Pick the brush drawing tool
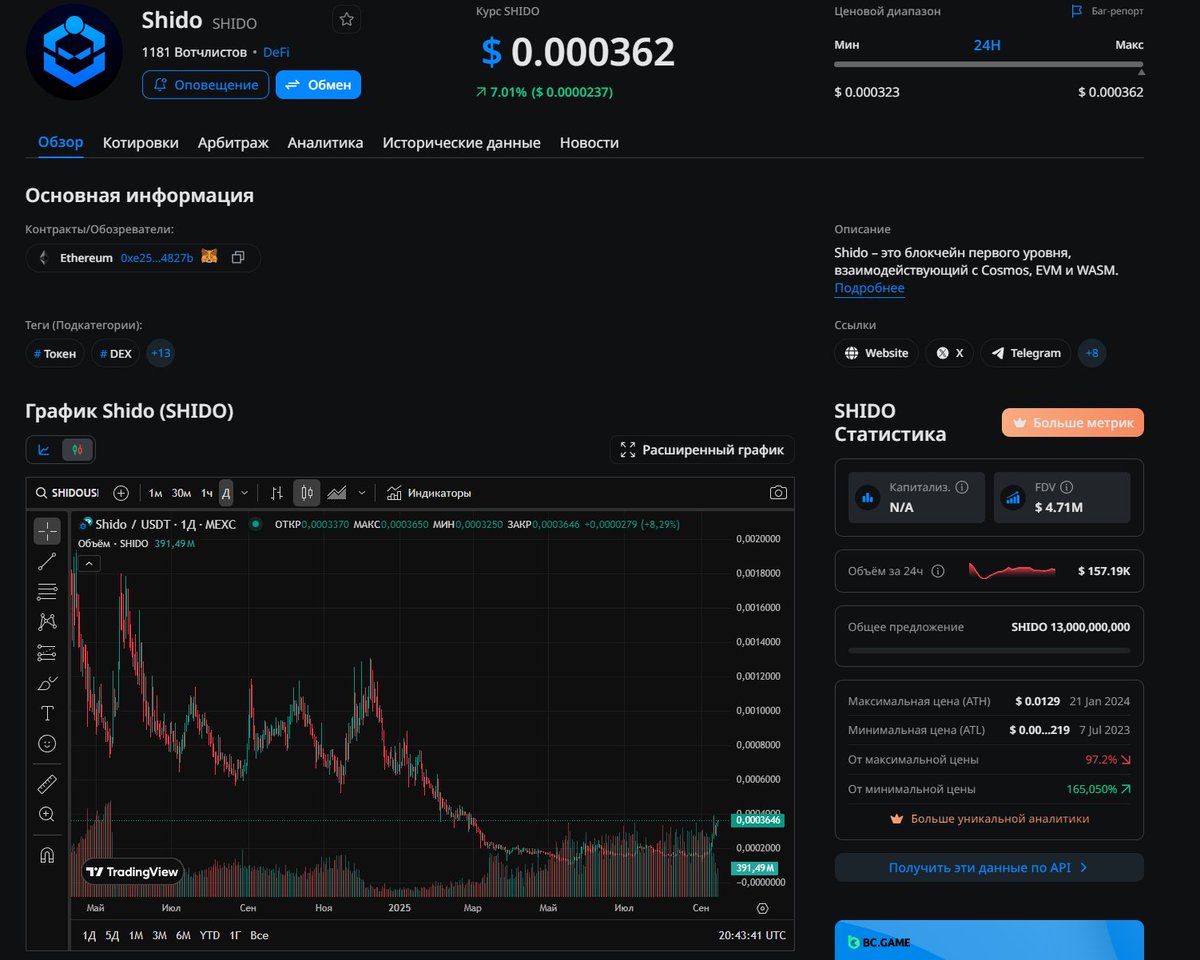The width and height of the screenshot is (1200, 960). click(x=47, y=683)
